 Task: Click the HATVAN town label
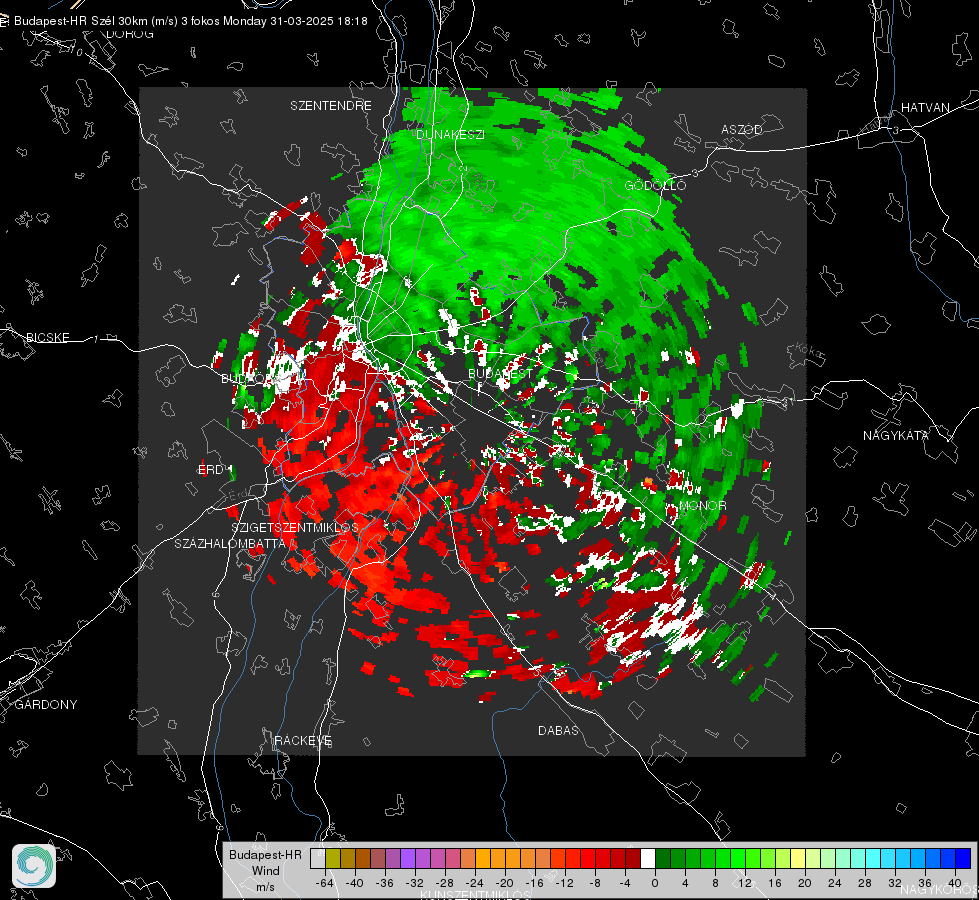point(925,107)
